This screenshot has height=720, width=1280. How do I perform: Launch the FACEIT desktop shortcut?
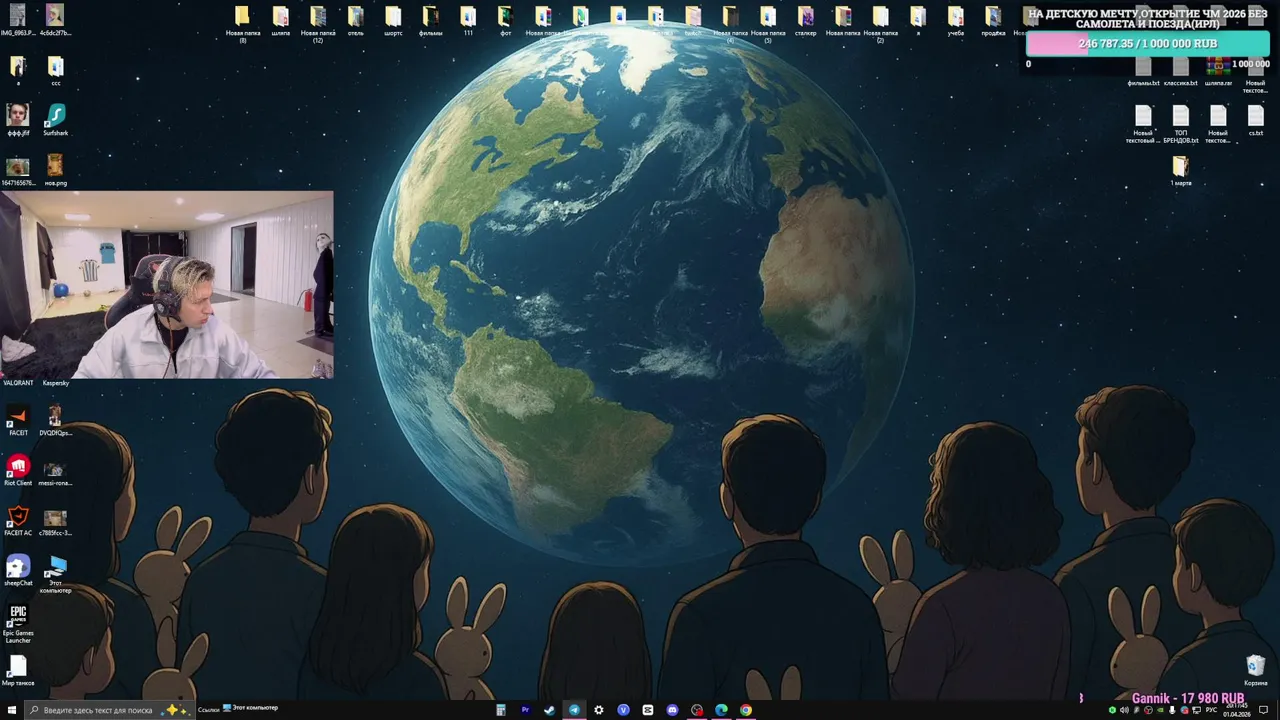pos(18,419)
